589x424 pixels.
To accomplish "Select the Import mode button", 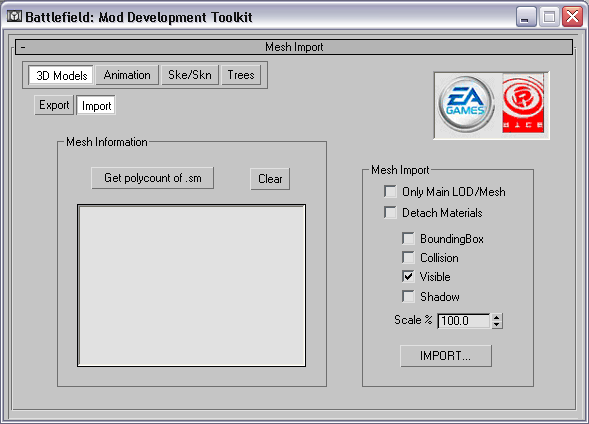I will (96, 106).
